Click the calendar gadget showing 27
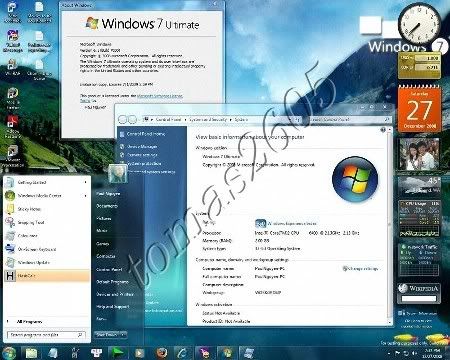 [x=420, y=108]
